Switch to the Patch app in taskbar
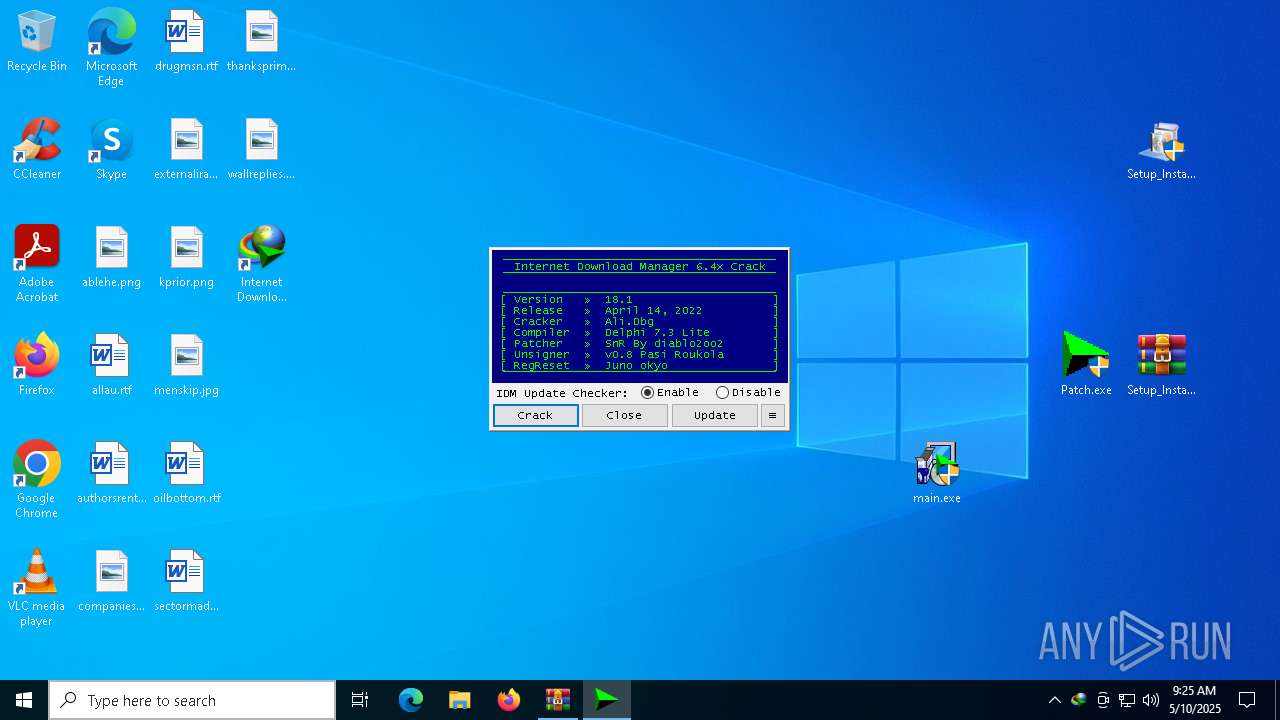The image size is (1280, 720). (607, 700)
